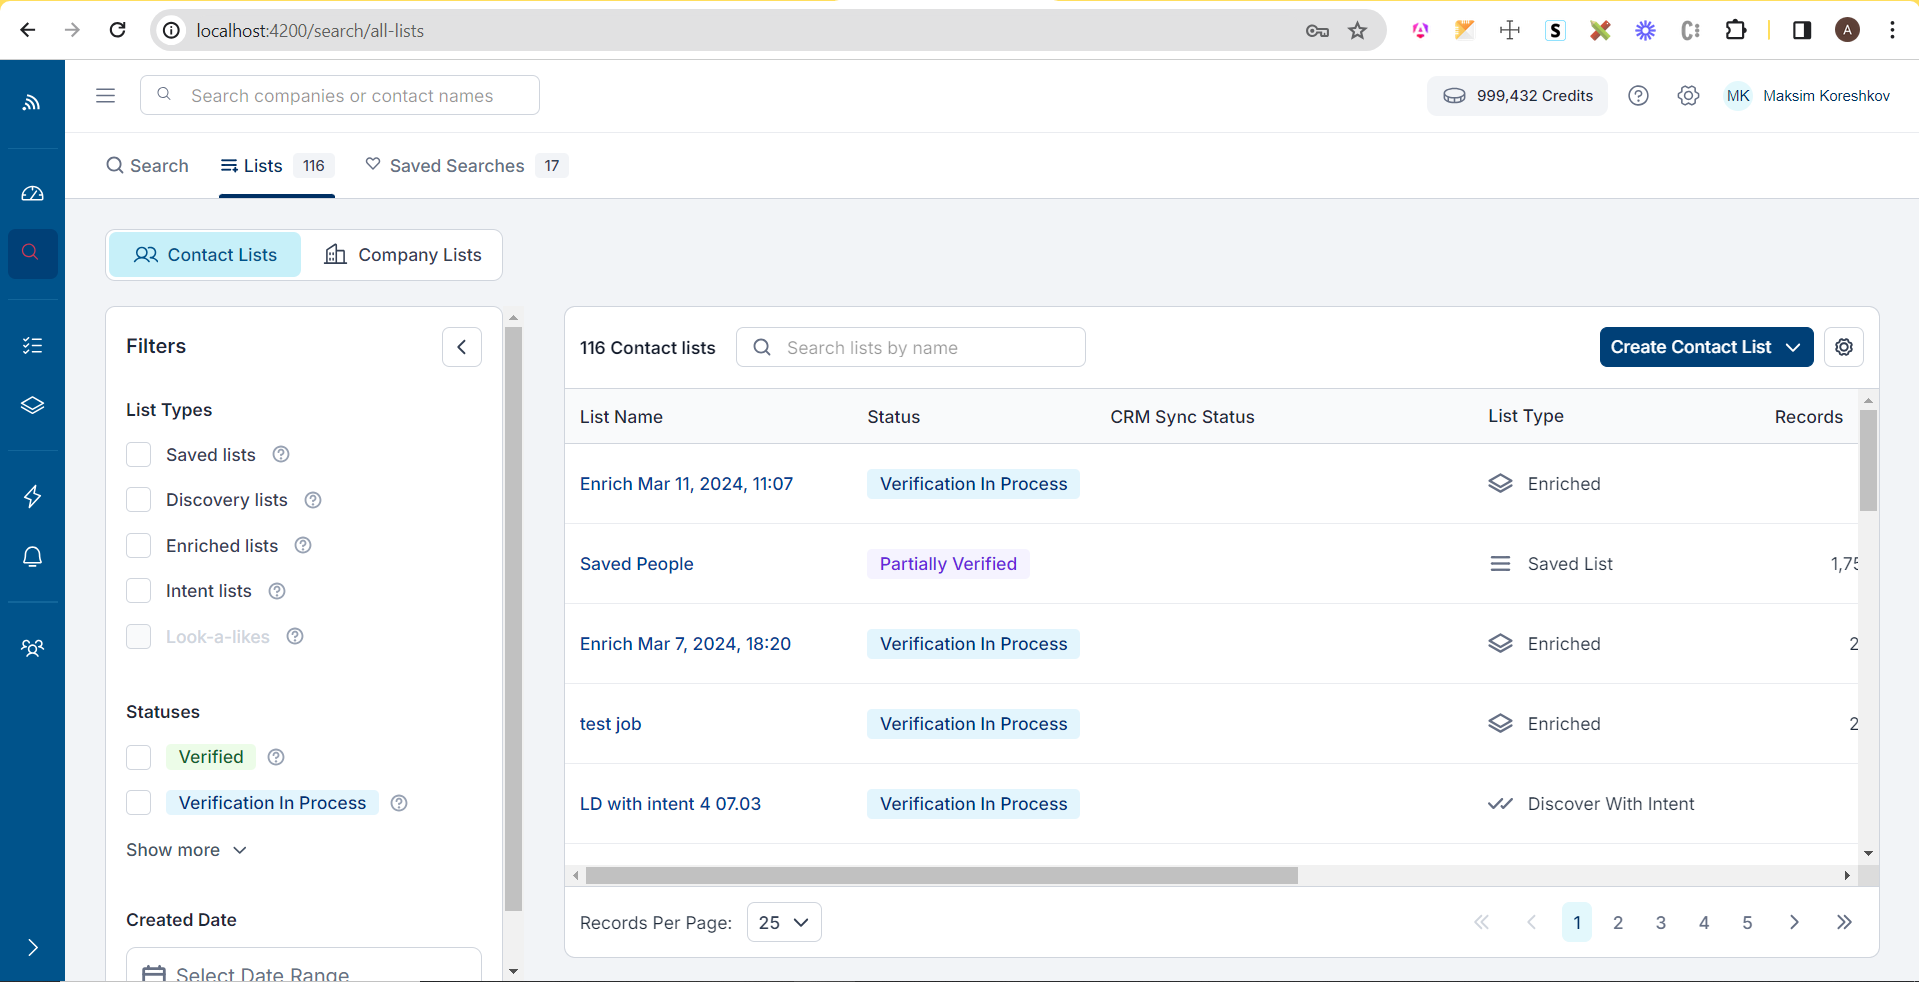Open table settings gear next to Create Contact List
The height and width of the screenshot is (982, 1919).
(x=1843, y=347)
